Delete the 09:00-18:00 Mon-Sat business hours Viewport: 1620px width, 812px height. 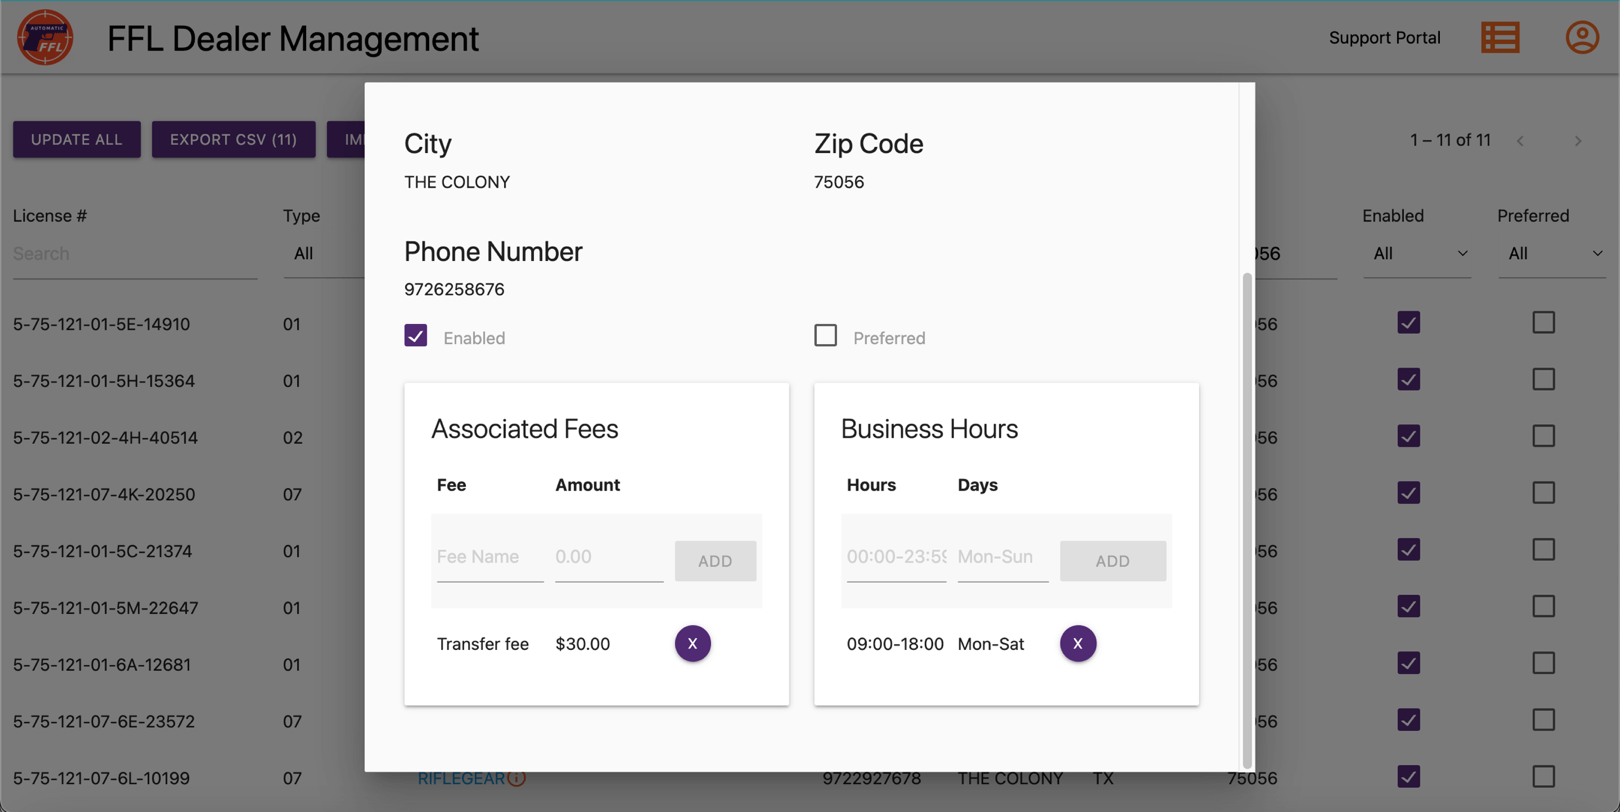click(1077, 644)
